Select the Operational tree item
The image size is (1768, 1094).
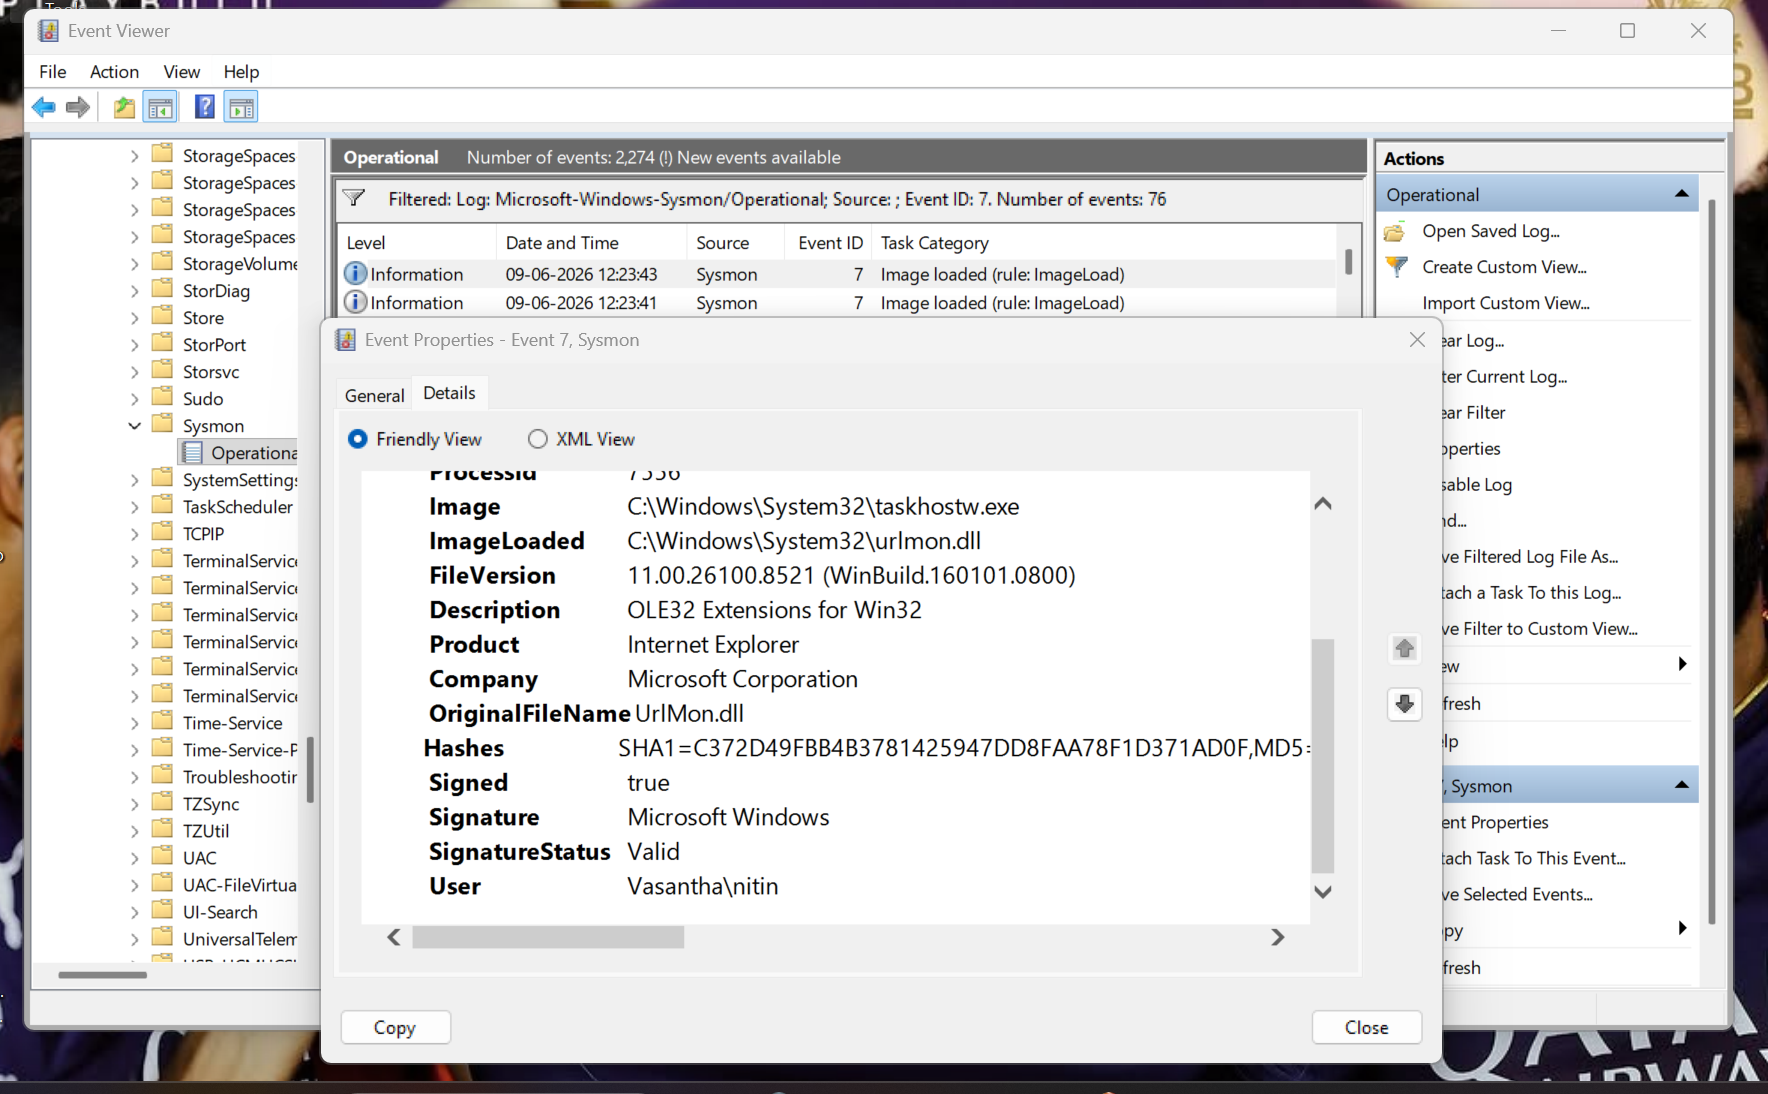tap(254, 453)
